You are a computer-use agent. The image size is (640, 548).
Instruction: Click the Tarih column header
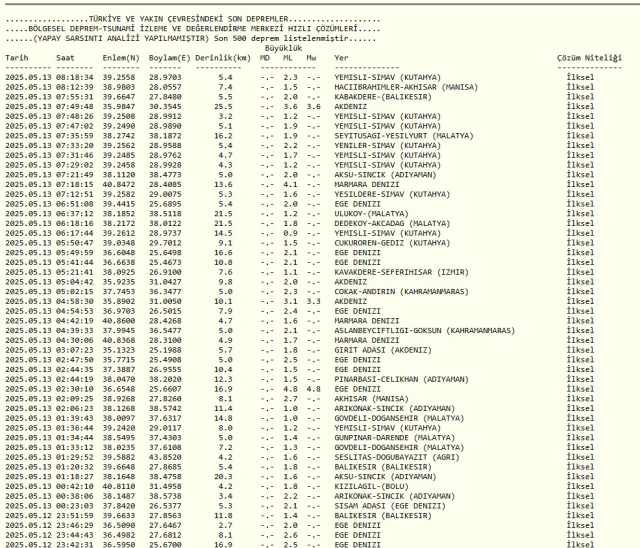(x=17, y=57)
